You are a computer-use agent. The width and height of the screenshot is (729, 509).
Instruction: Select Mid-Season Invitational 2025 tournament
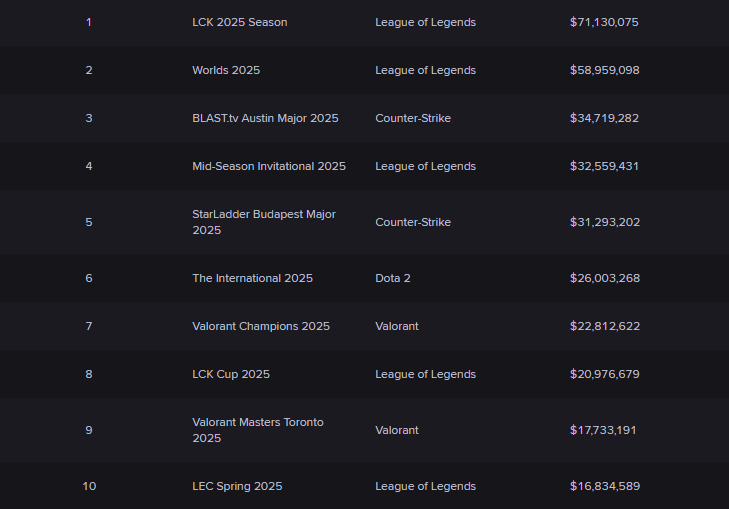click(x=269, y=166)
